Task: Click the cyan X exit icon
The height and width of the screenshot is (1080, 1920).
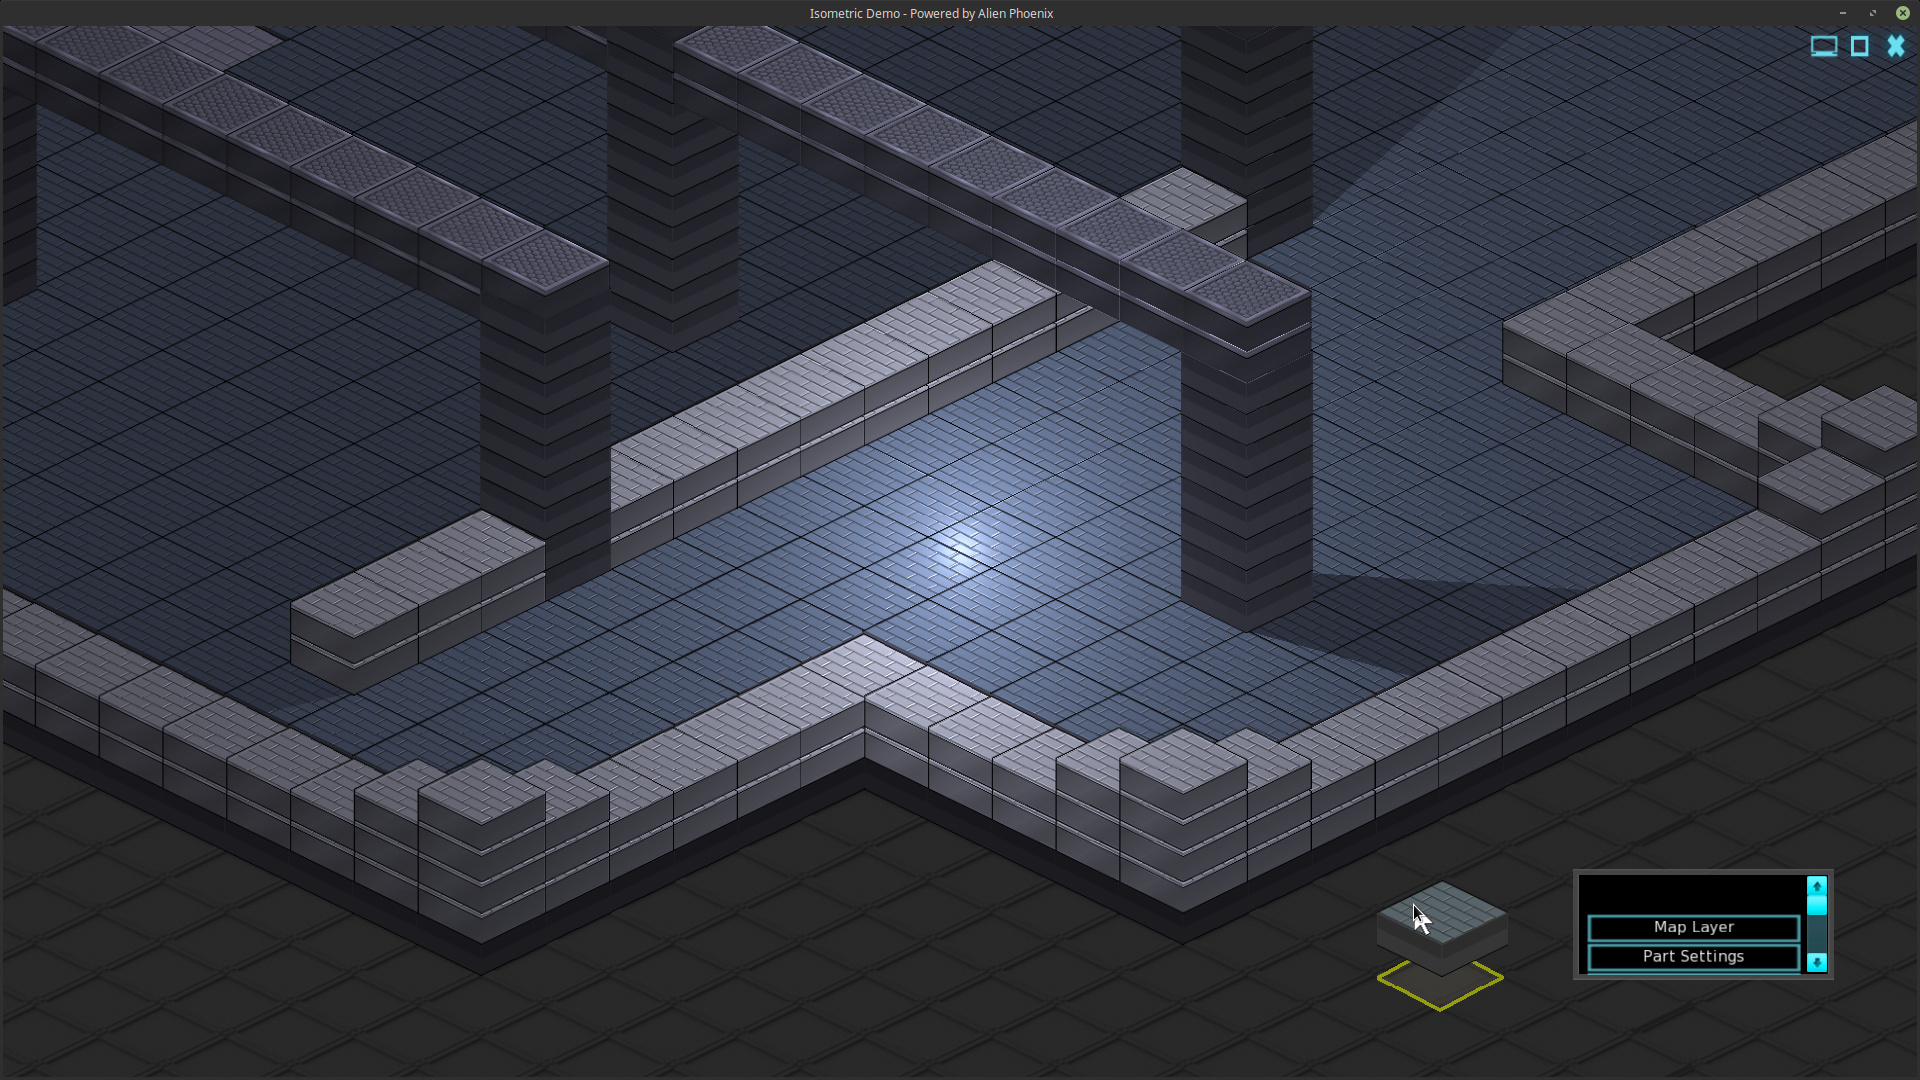Action: click(x=1895, y=47)
